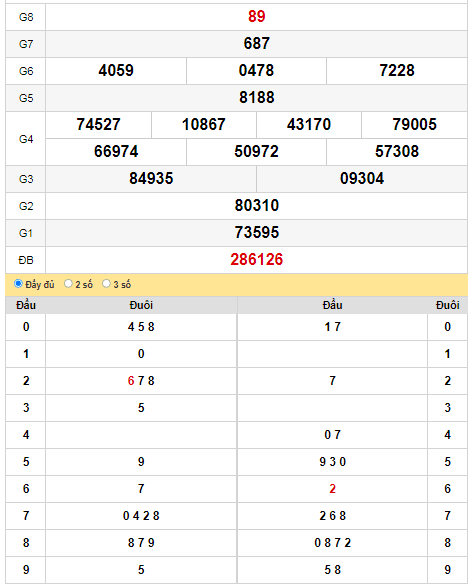
Task: Click G6 number 7228
Action: [397, 70]
